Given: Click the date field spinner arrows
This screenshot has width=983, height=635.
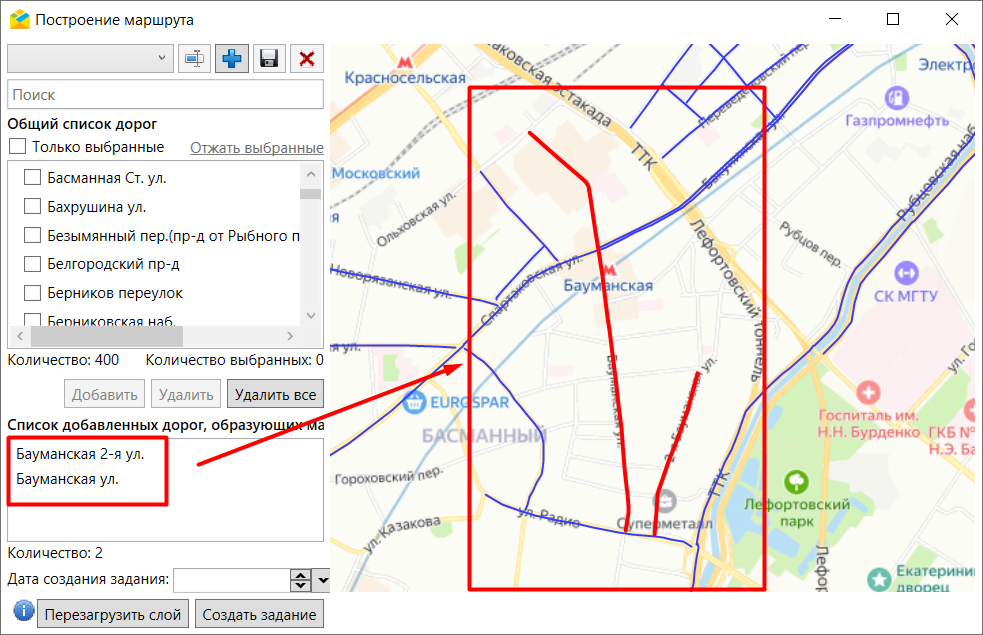Looking at the screenshot, I should (x=300, y=580).
